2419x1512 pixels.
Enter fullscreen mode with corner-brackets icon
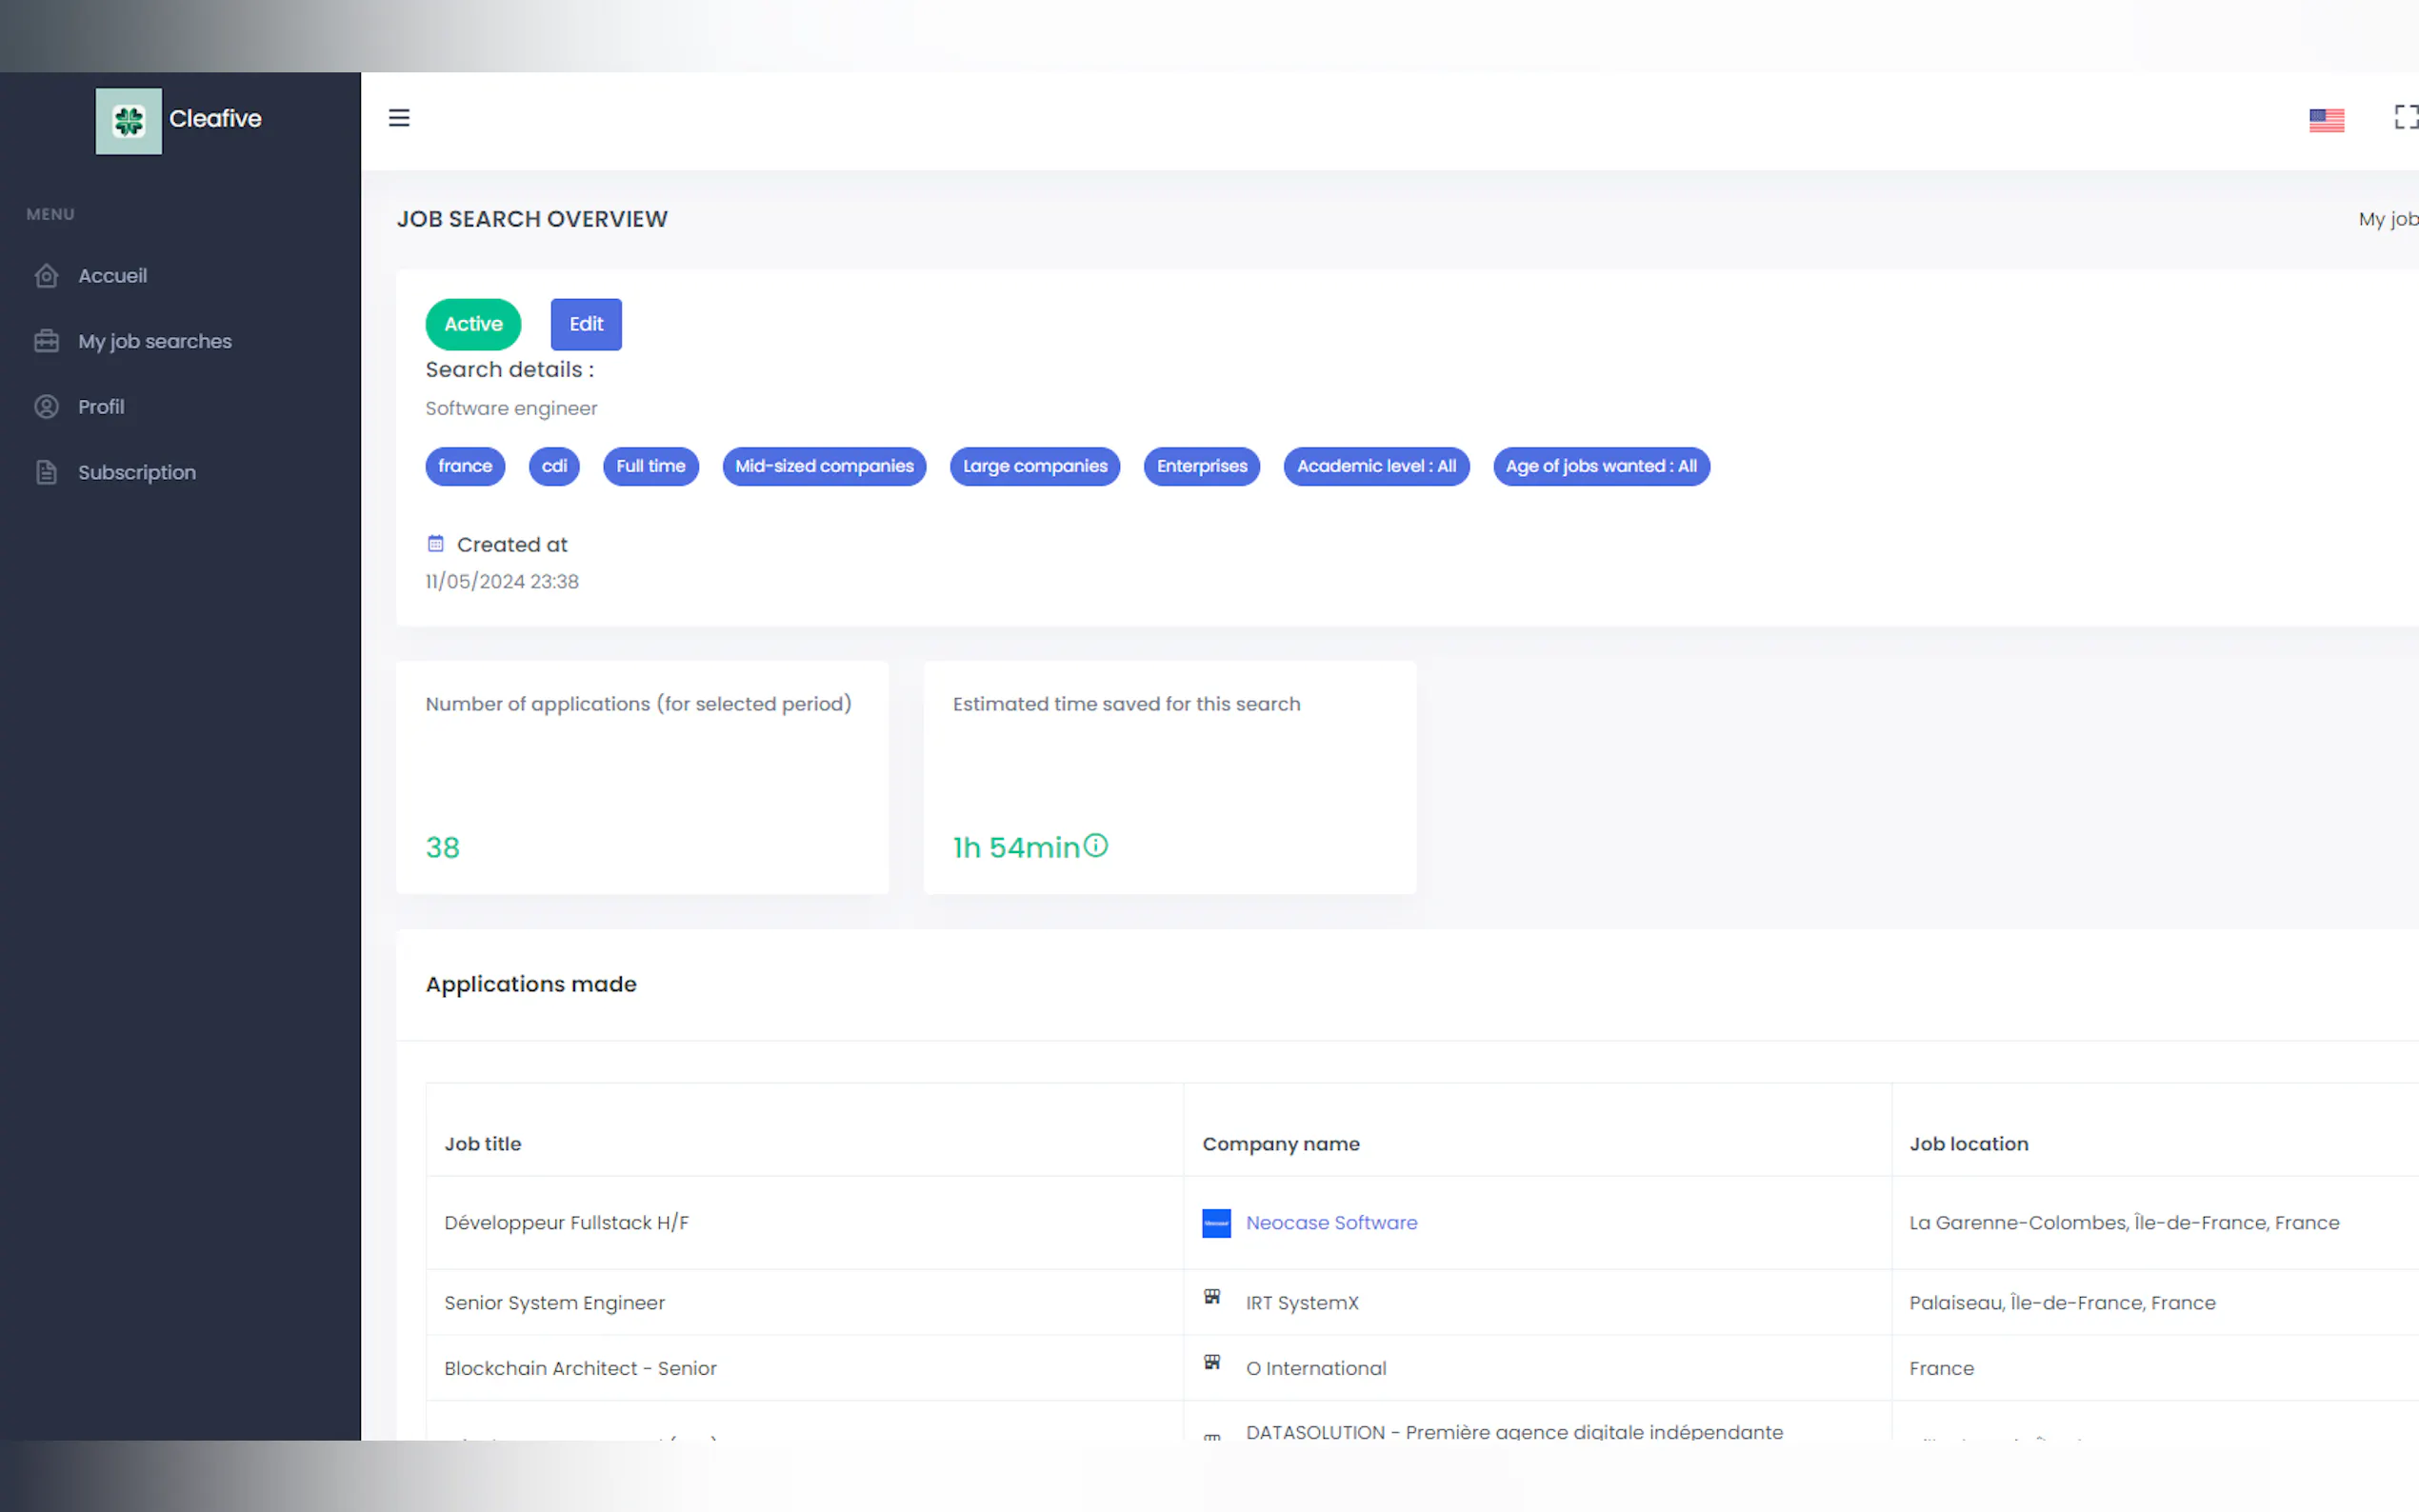coord(2405,118)
